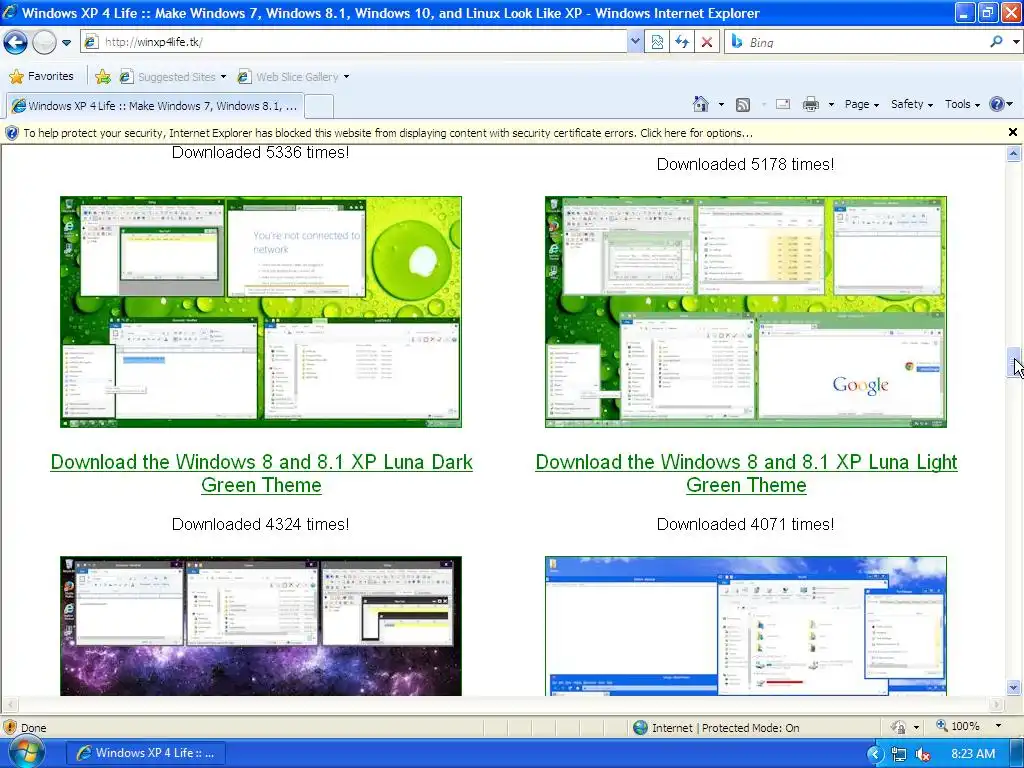Click Internet Protected Mode zone status

pos(716,728)
